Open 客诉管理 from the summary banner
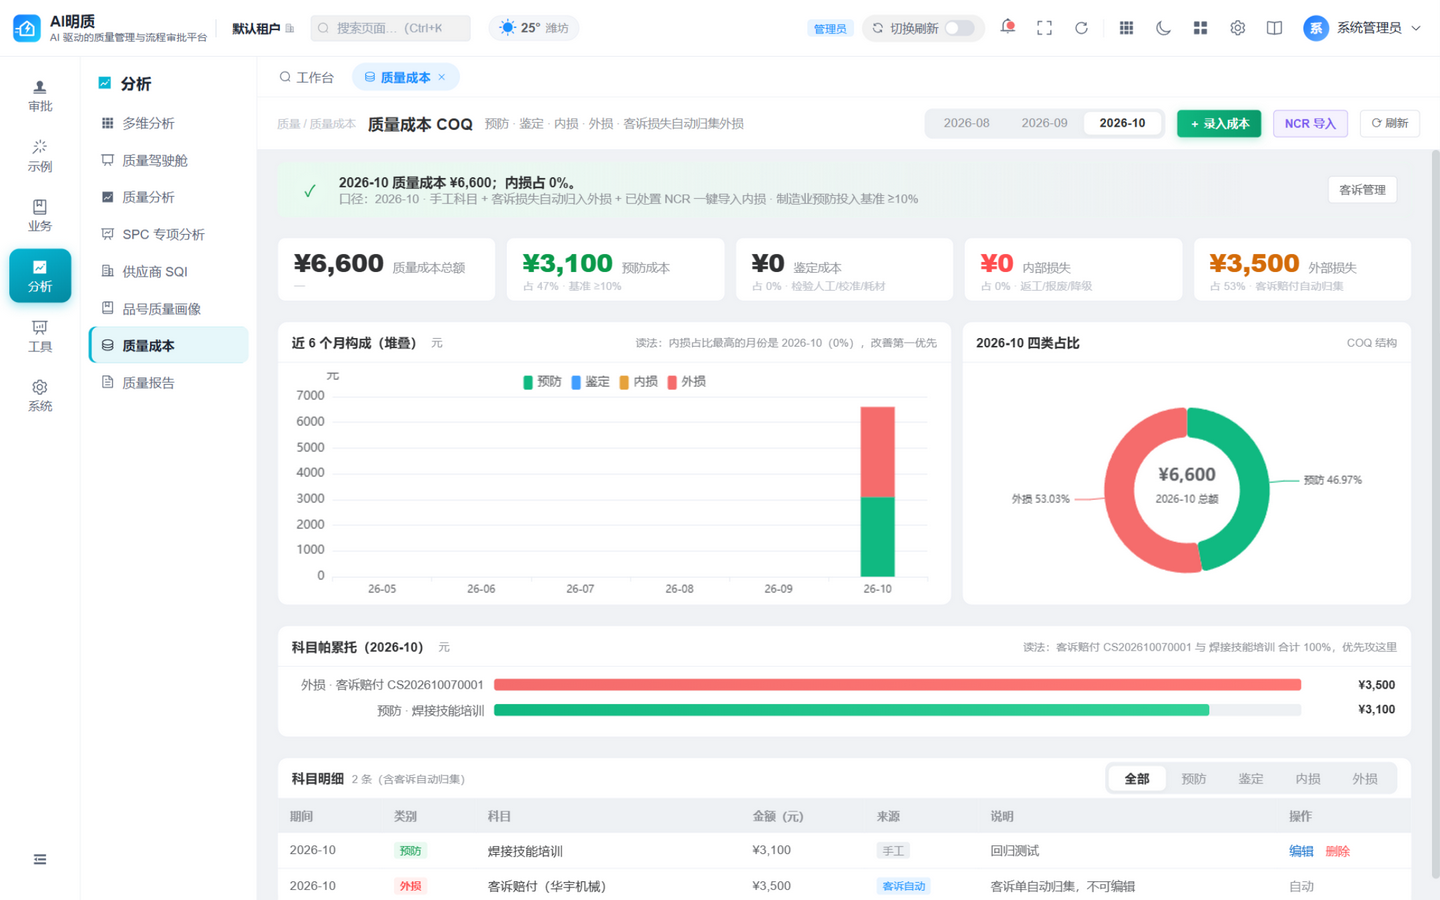 (1362, 190)
